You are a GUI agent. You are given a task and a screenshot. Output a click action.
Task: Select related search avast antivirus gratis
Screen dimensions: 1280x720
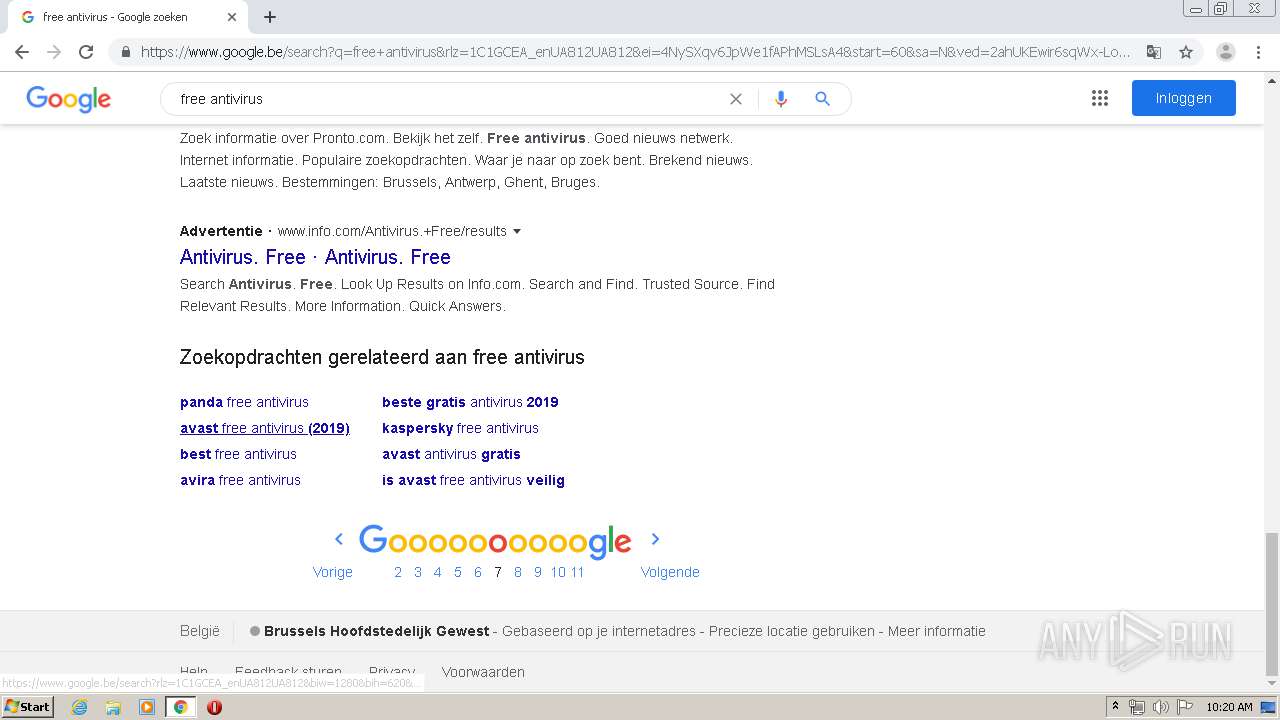(x=451, y=454)
